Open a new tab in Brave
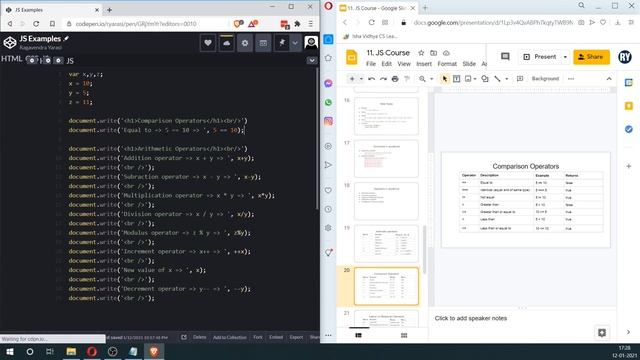 (x=109, y=9)
